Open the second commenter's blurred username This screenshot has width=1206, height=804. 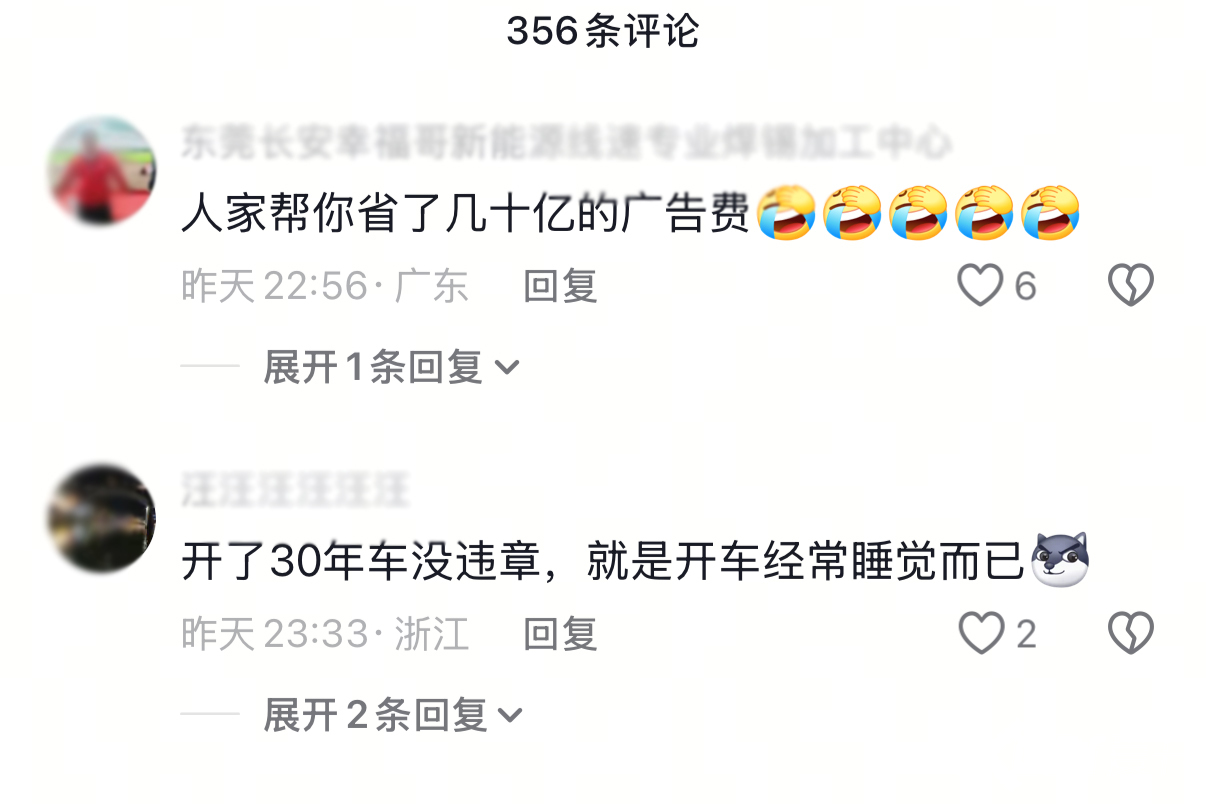(295, 490)
